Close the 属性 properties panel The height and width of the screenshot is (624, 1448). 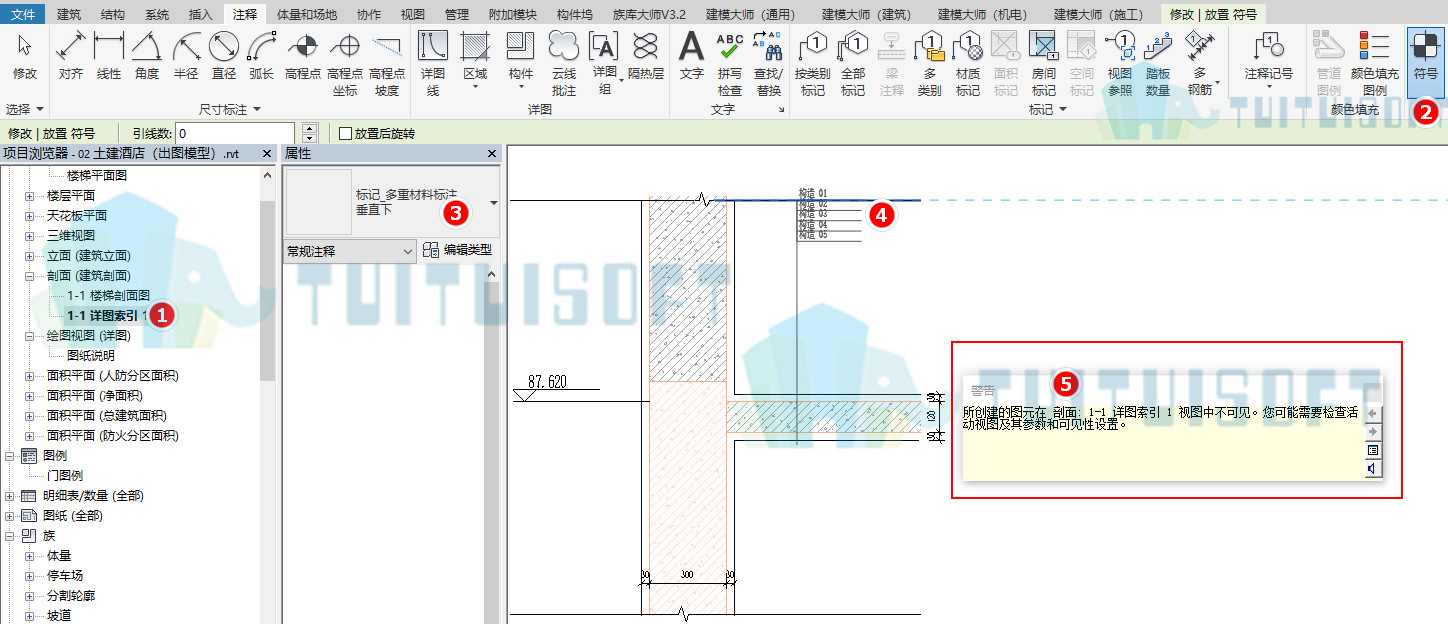click(492, 154)
